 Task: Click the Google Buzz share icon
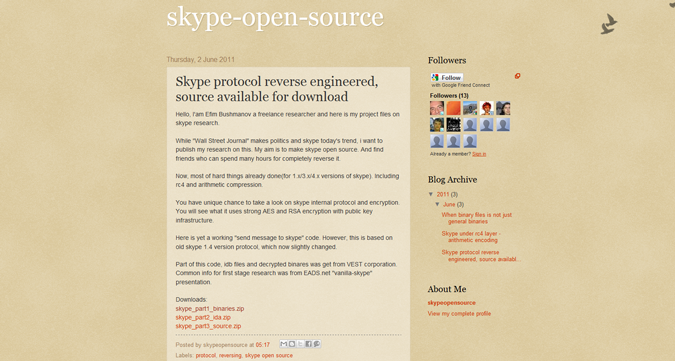coord(317,344)
